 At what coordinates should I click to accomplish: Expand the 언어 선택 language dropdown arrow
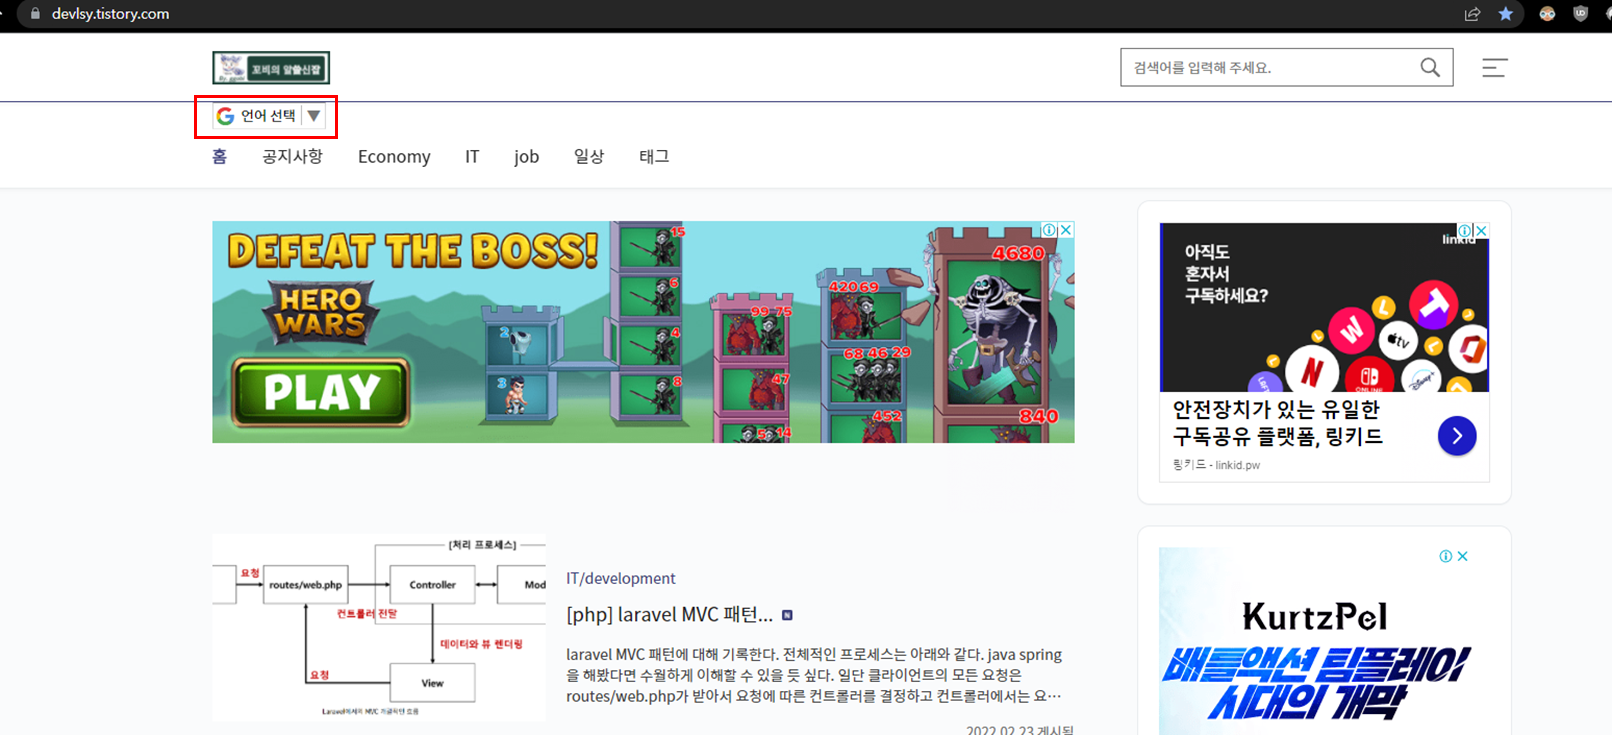pos(314,116)
